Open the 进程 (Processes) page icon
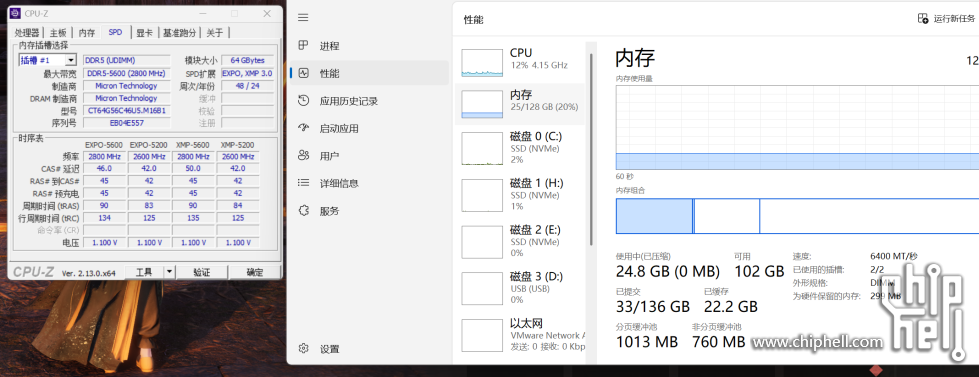 [x=303, y=46]
